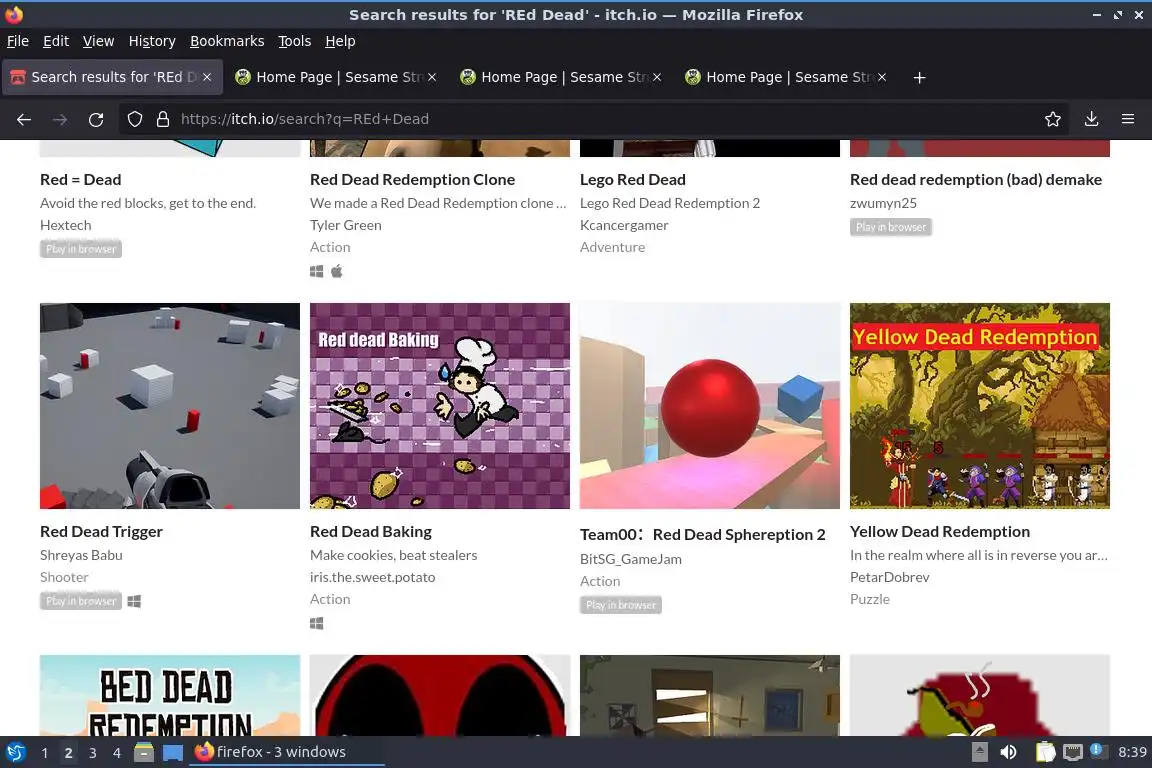Bookmark this page with the star icon
The image size is (1152, 768).
point(1053,119)
